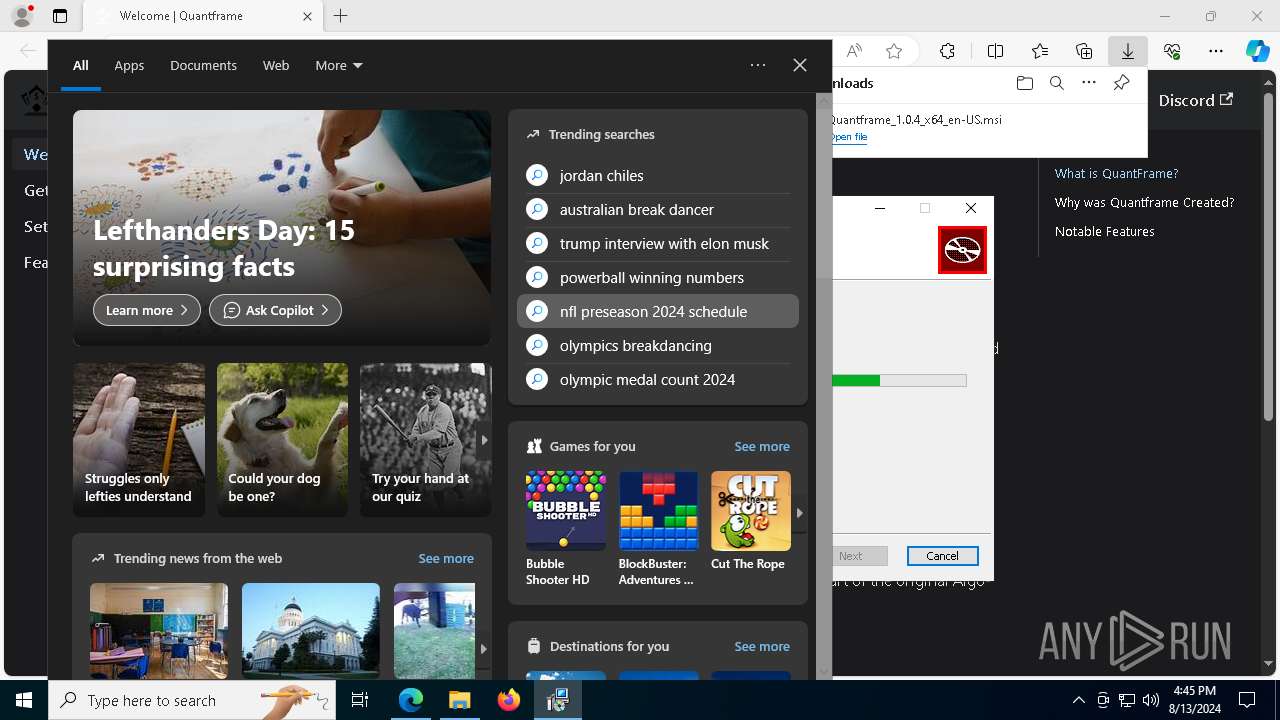The height and width of the screenshot is (720, 1280).
Task: Open Bubble Shooter HD game
Action: pyautogui.click(x=565, y=528)
